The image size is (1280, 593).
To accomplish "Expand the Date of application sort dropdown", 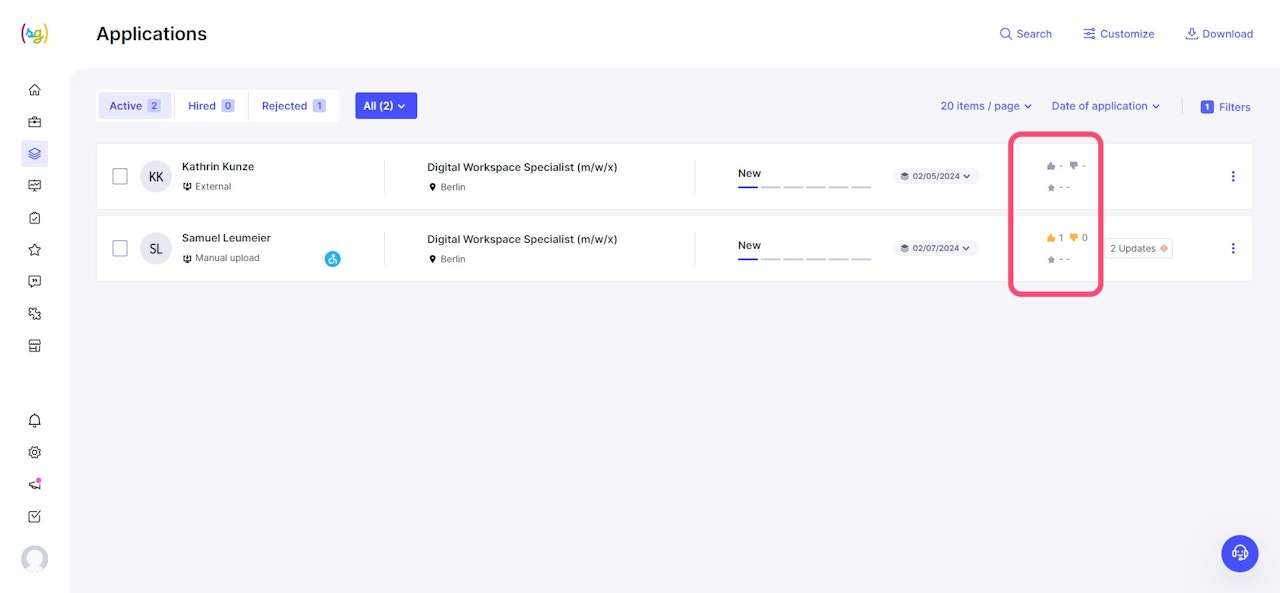I will click(1105, 106).
